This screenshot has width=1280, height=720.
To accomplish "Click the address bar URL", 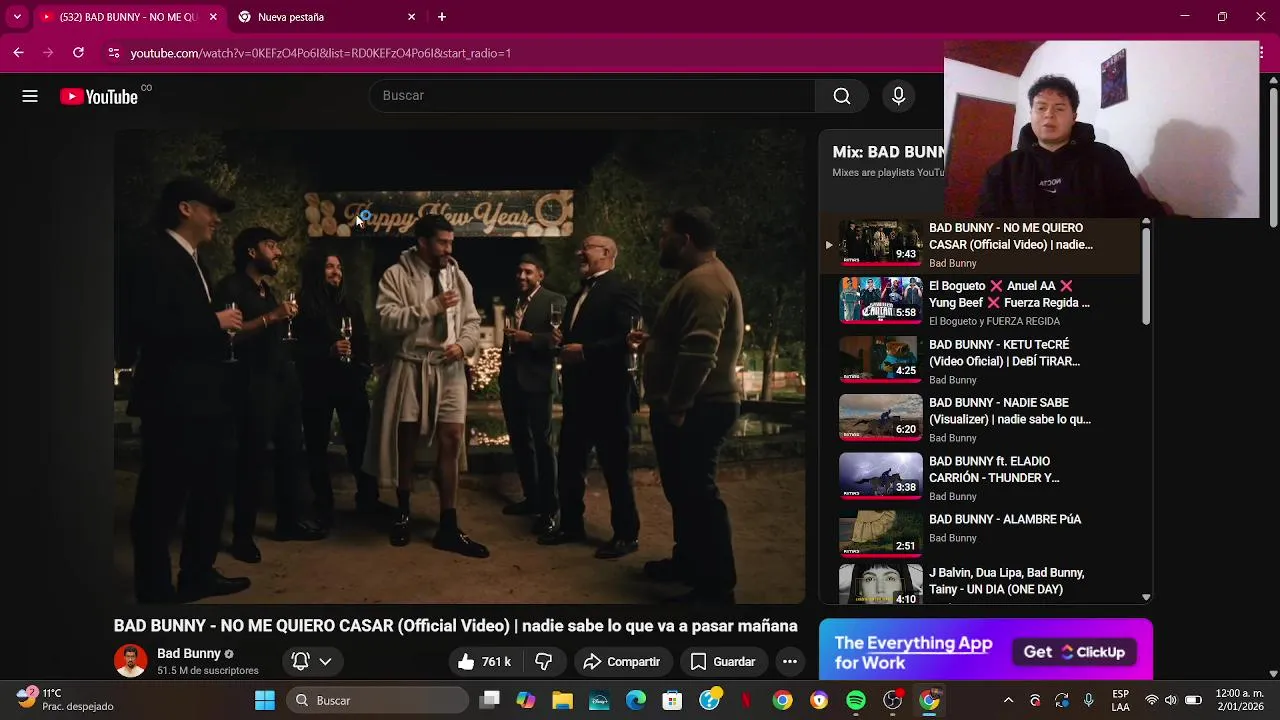I will click(320, 53).
